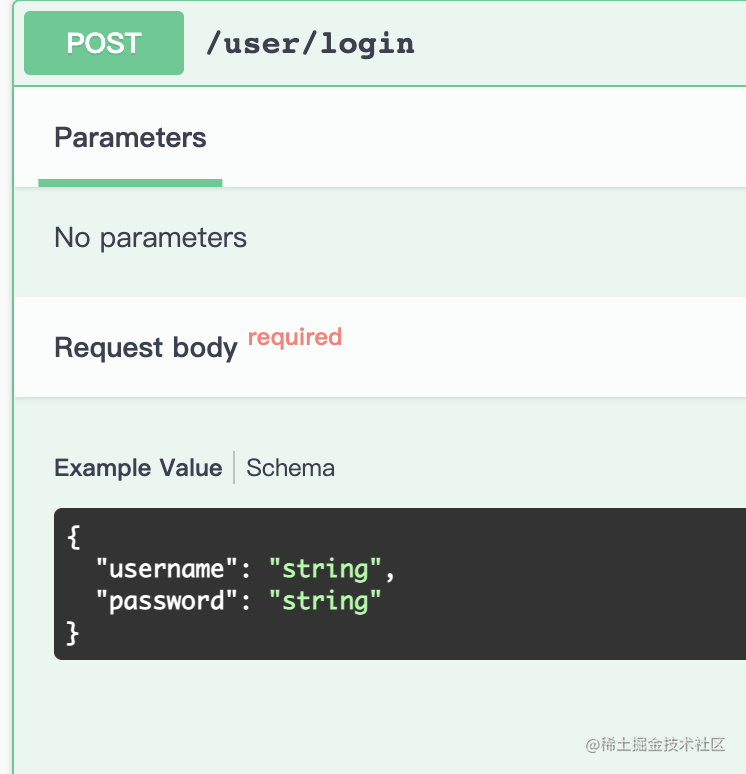
Task: Click the comma after username's string value
Action: 390,571
